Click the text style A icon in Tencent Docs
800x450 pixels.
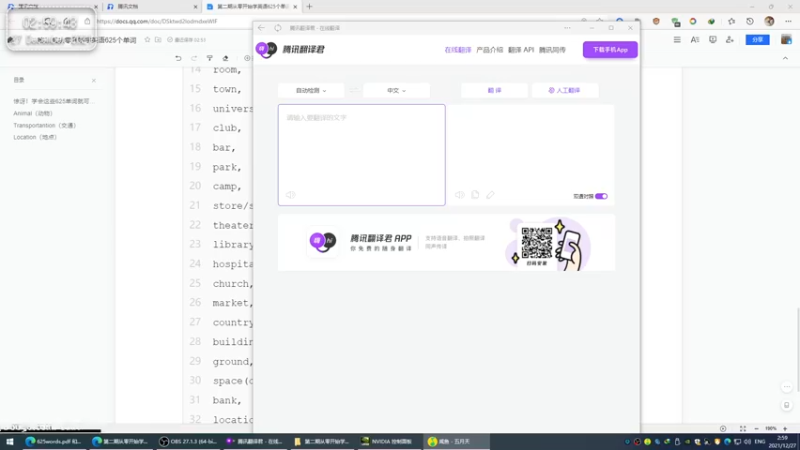[x=695, y=40]
